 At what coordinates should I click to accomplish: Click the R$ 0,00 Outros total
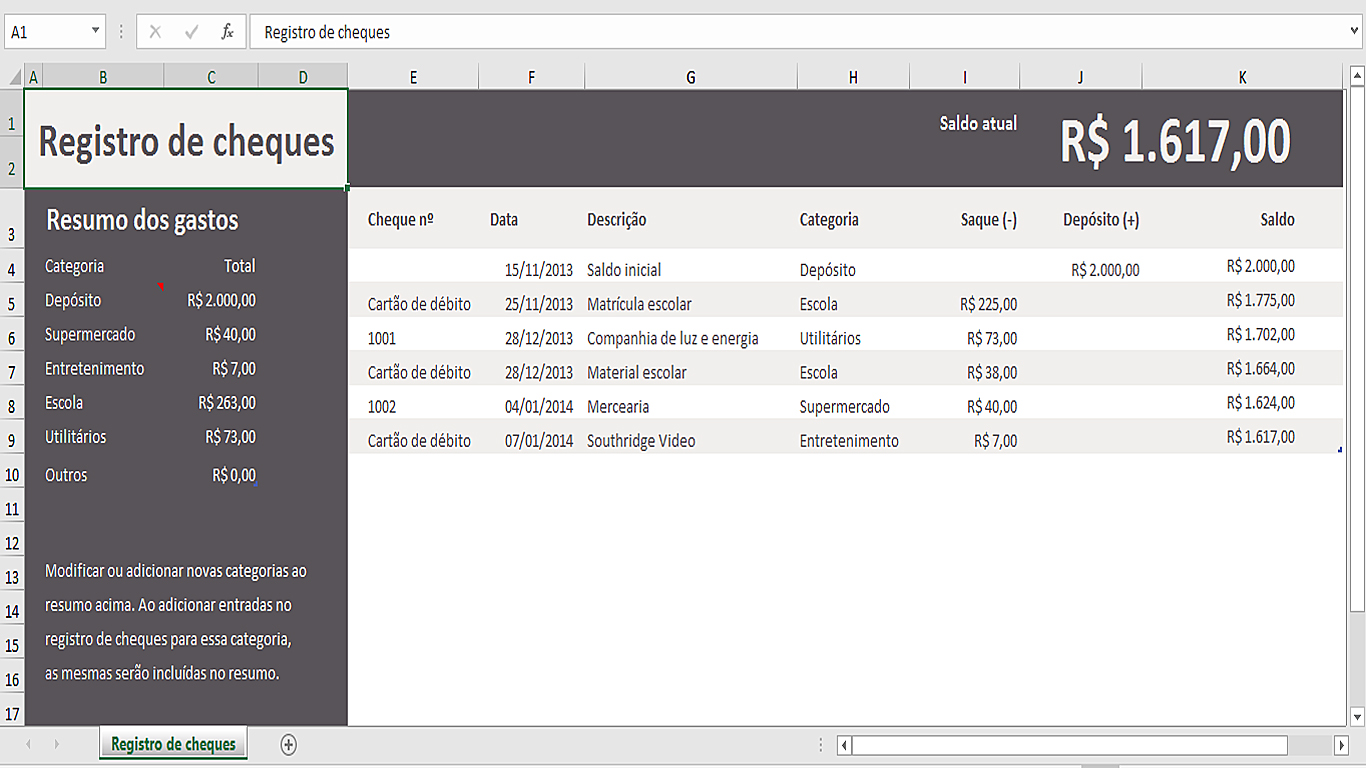(x=234, y=475)
